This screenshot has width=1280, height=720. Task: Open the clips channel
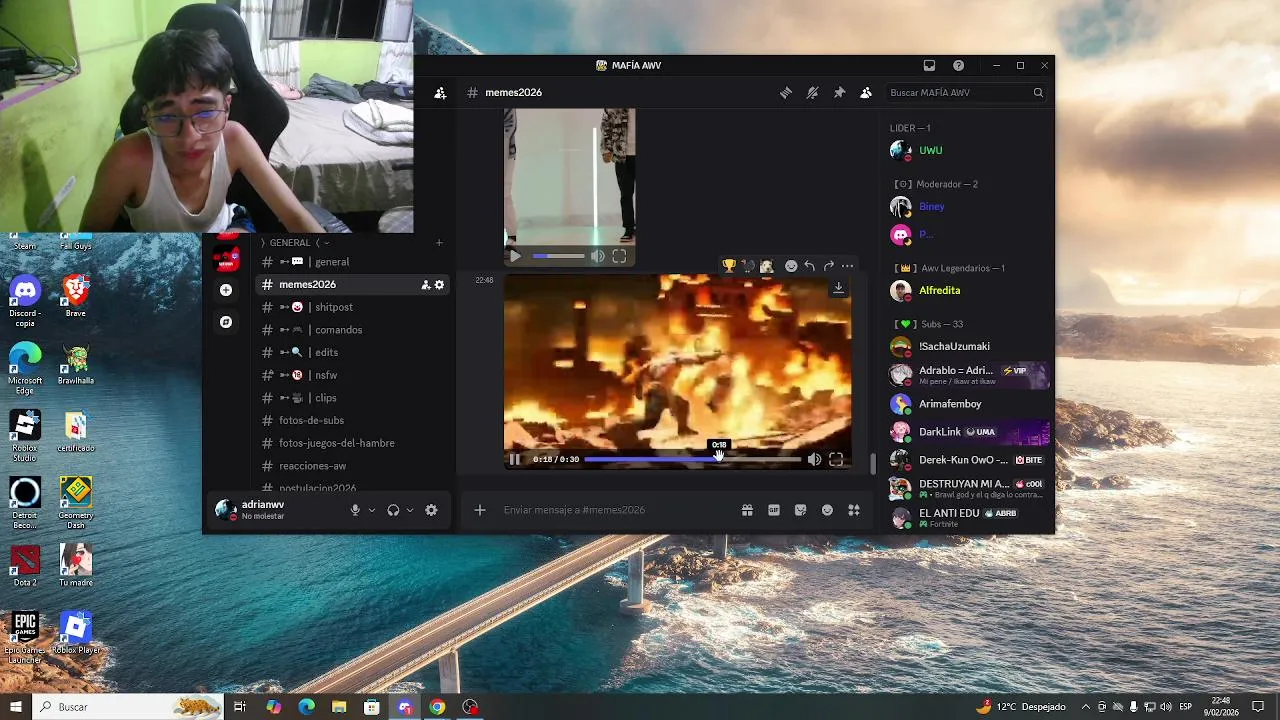click(x=352, y=398)
